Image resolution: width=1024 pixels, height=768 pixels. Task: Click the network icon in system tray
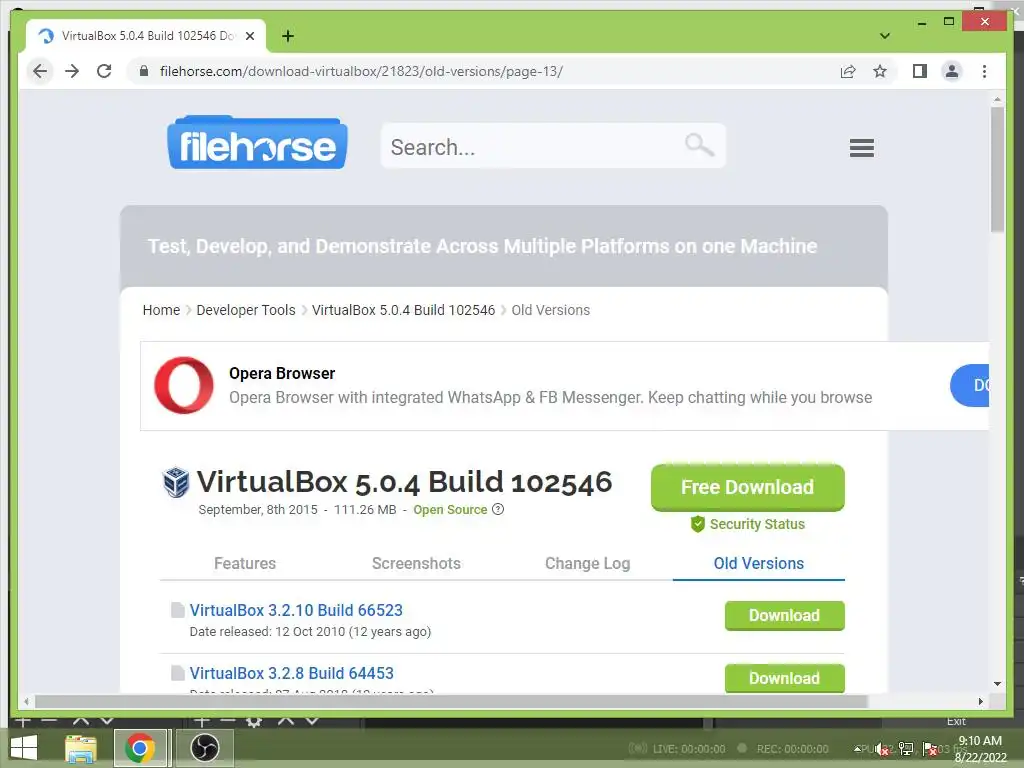(x=906, y=749)
